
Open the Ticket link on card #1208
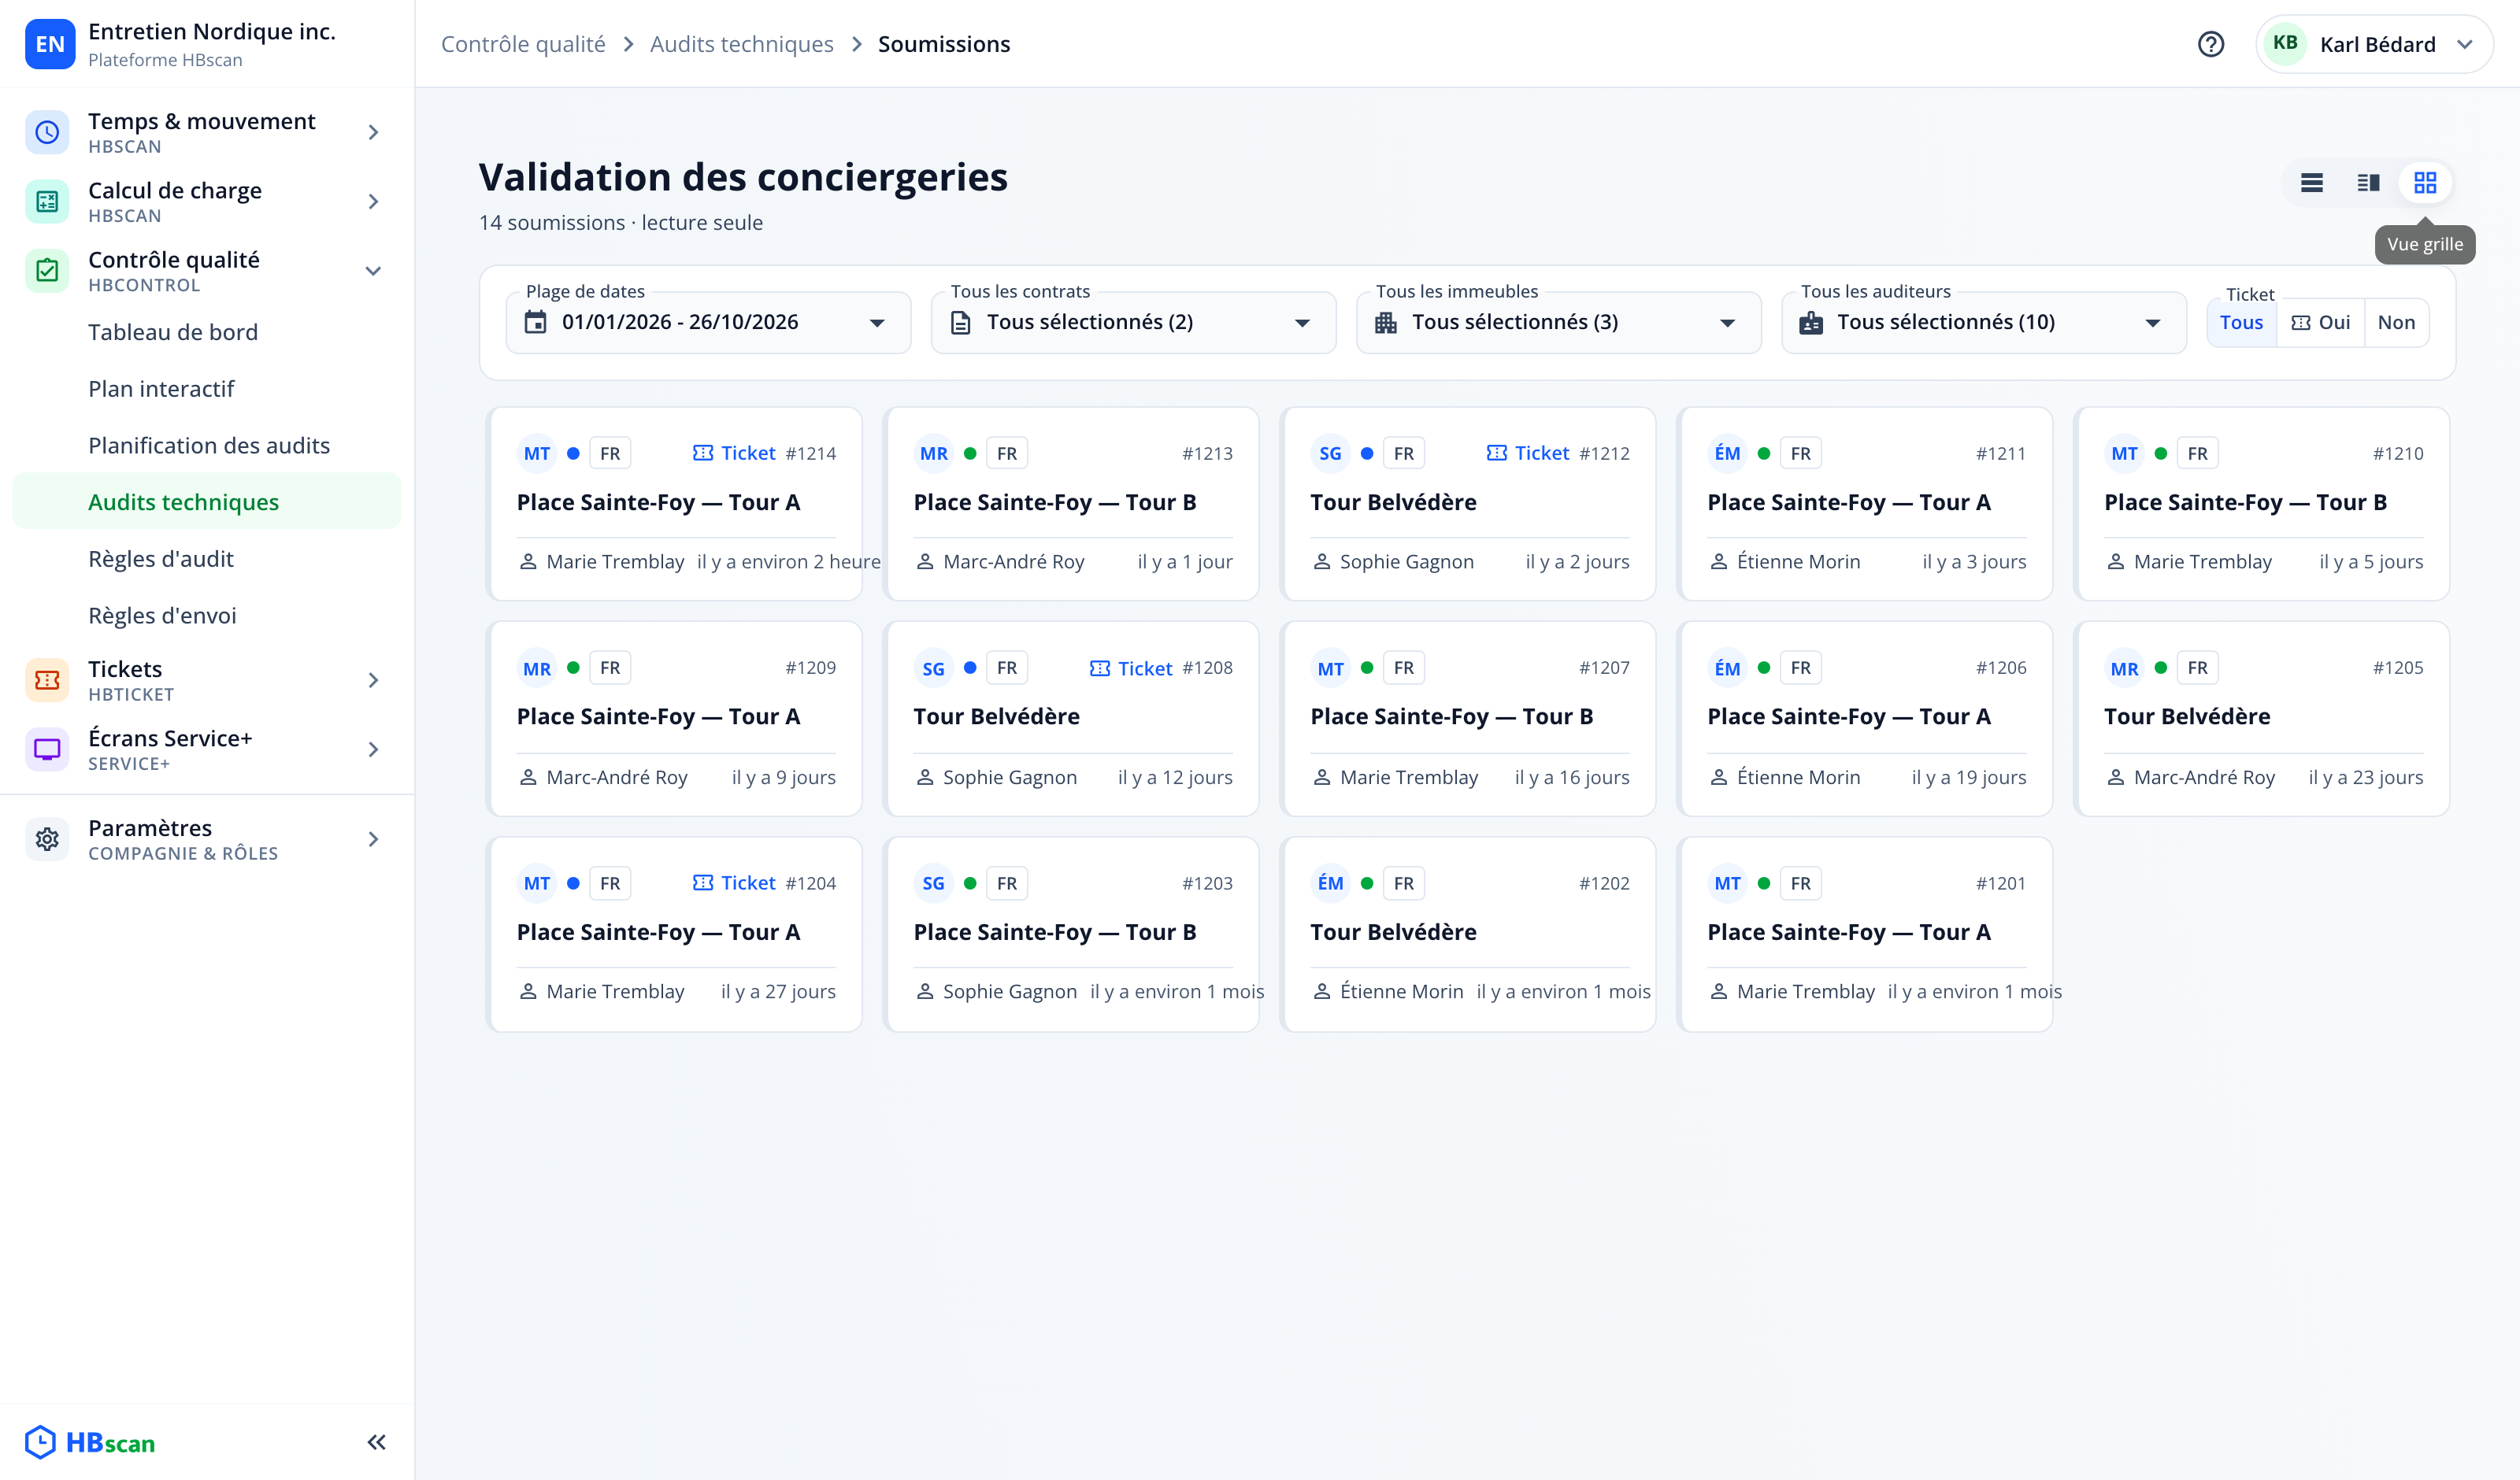[1131, 668]
